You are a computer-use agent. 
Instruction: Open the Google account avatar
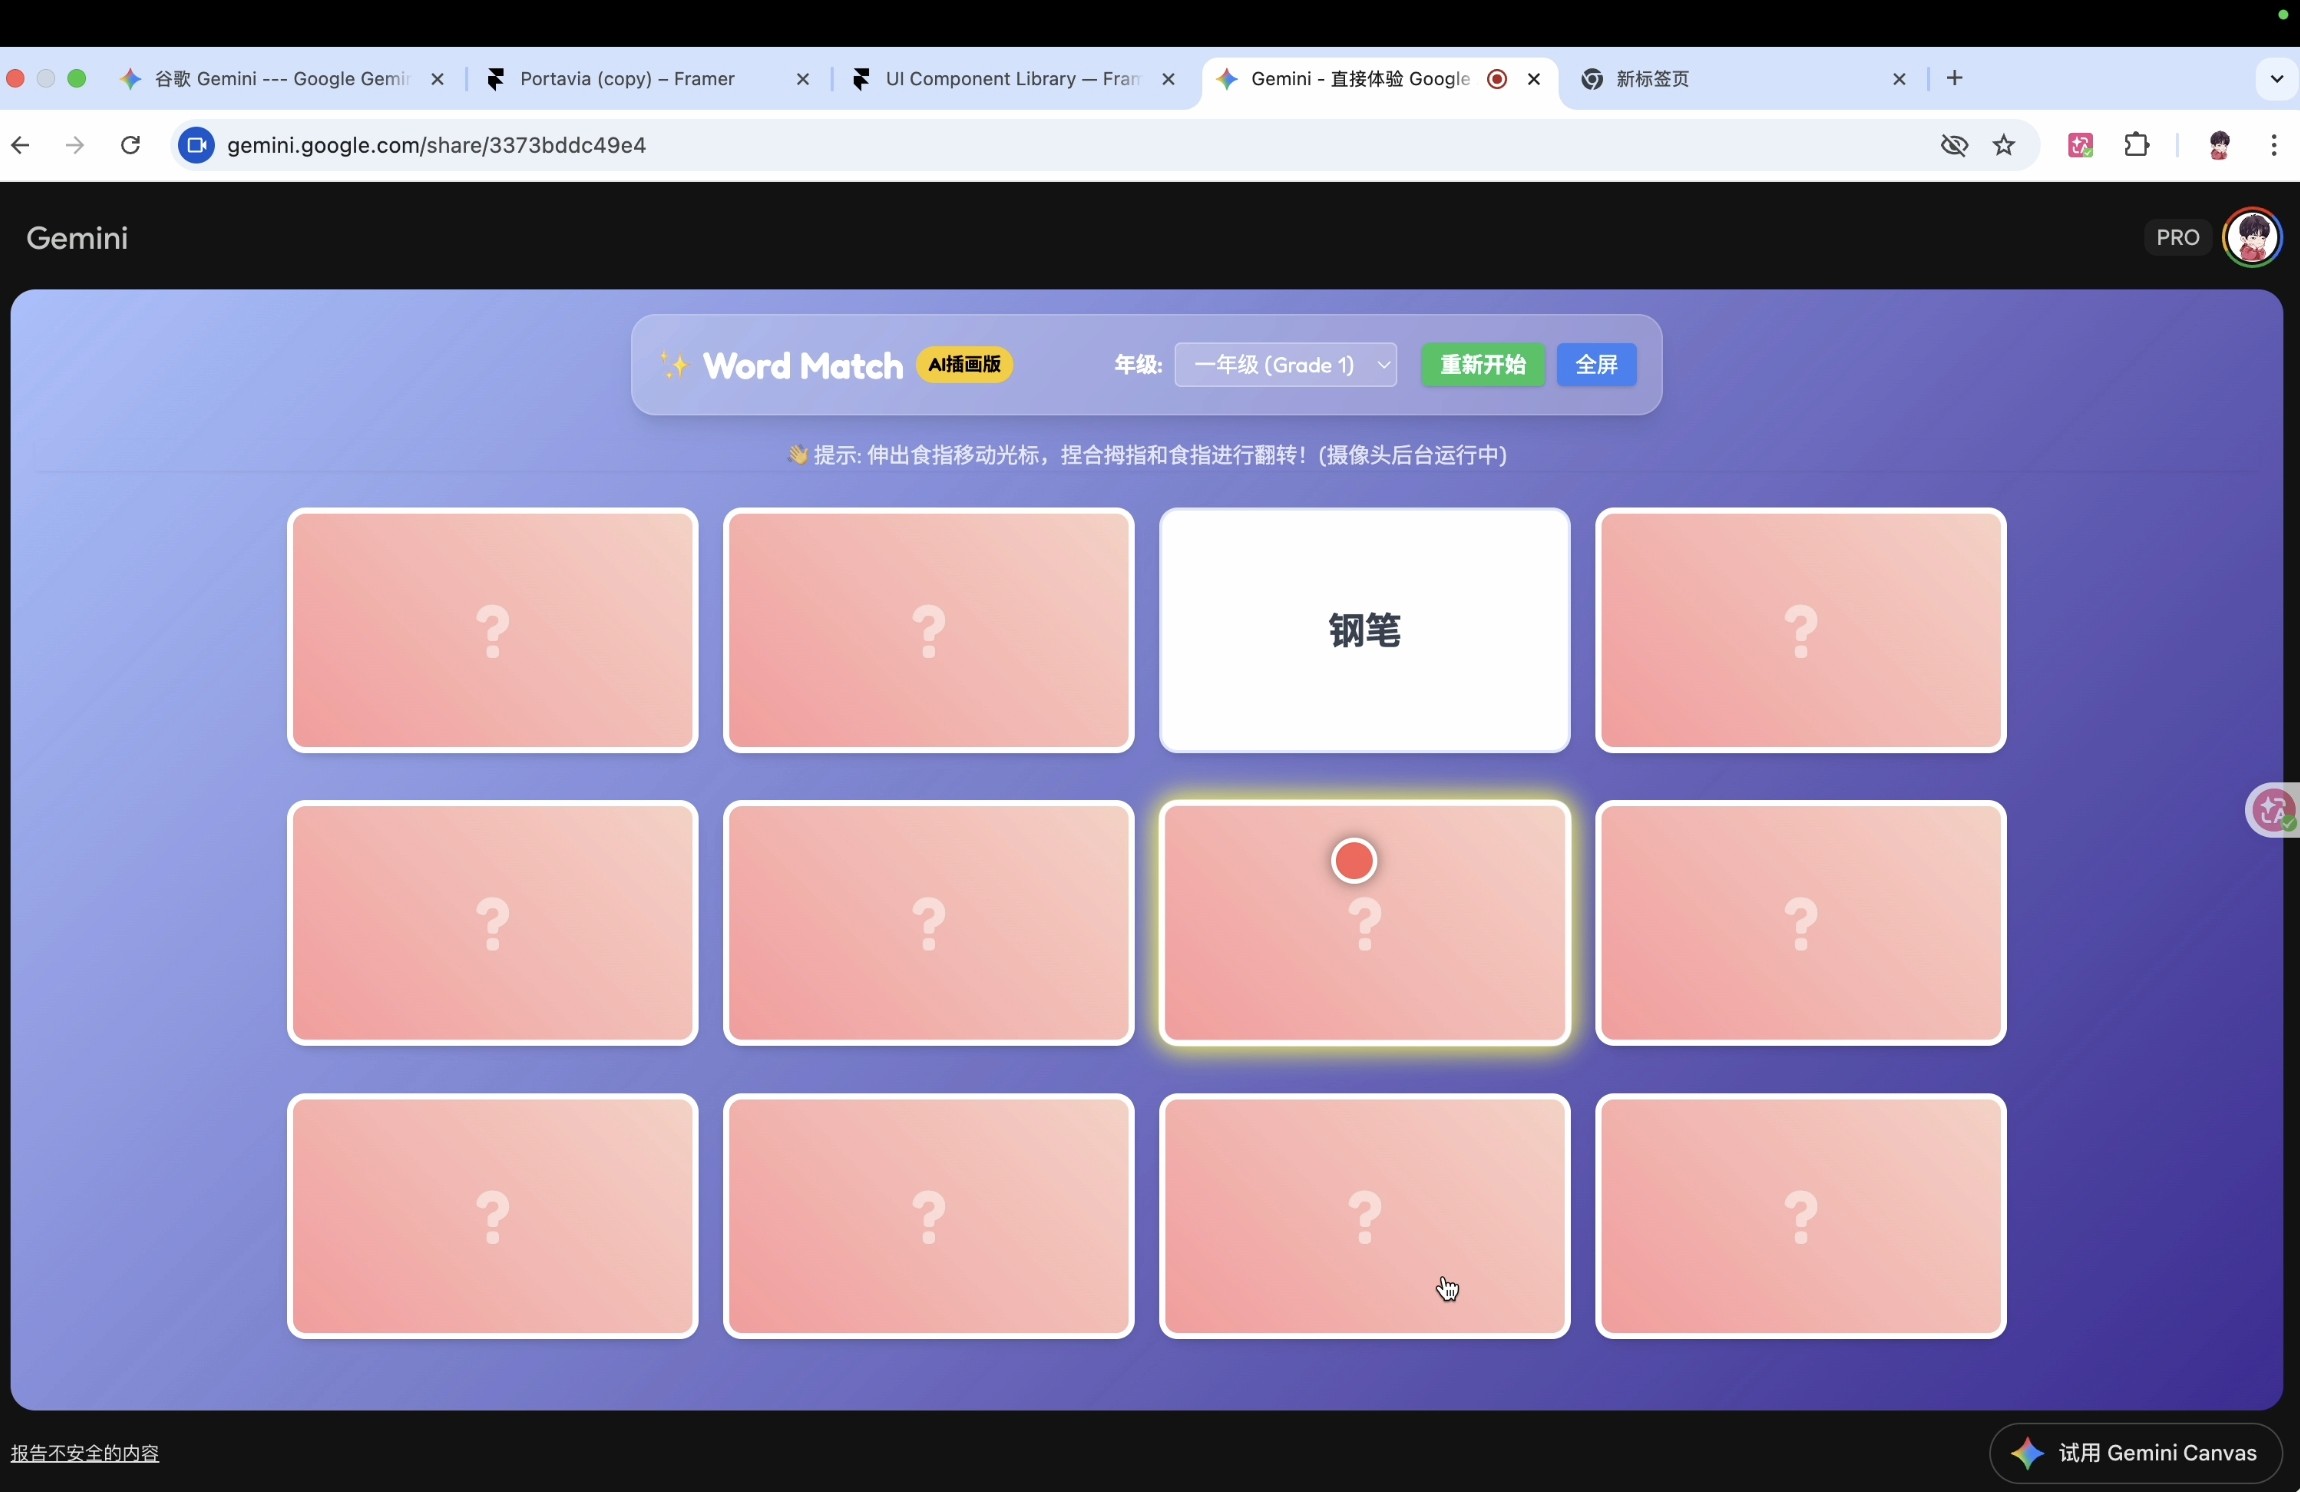(x=2252, y=238)
